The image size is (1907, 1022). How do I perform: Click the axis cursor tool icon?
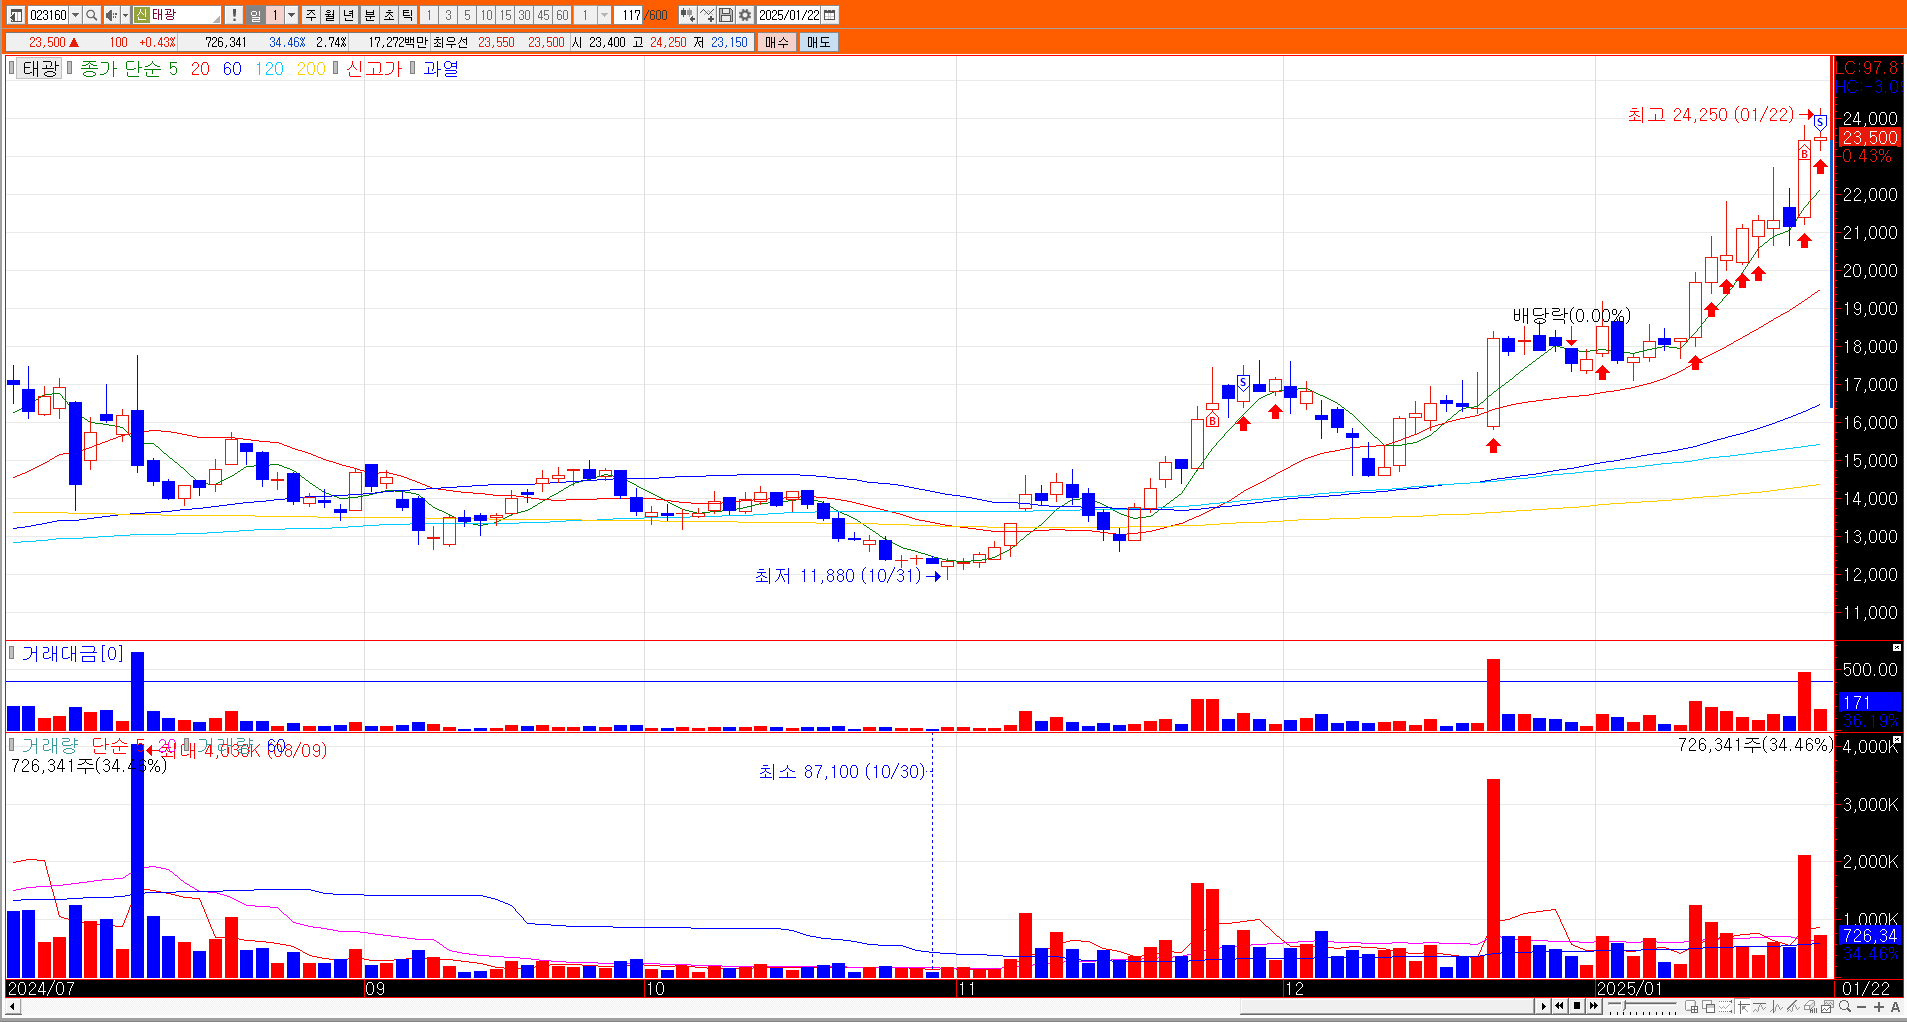pyautogui.click(x=1743, y=1007)
